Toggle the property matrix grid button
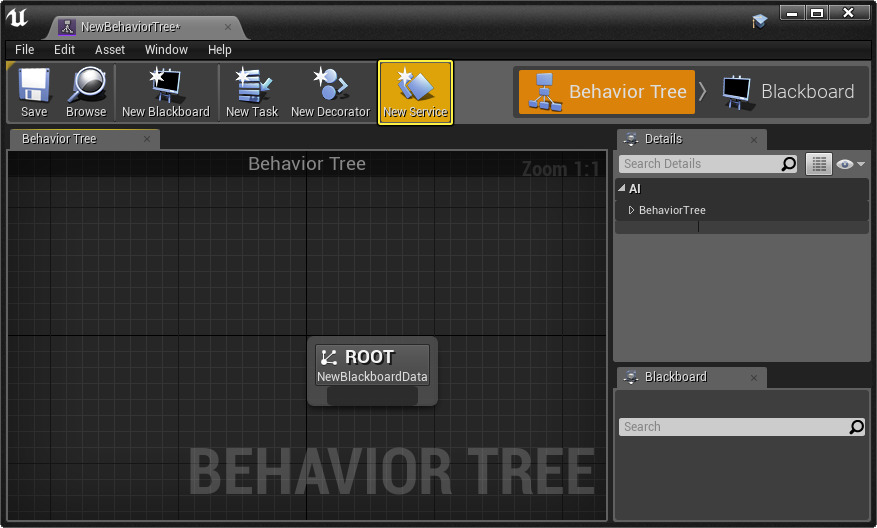Screen dimensions: 877x528 pos(819,164)
